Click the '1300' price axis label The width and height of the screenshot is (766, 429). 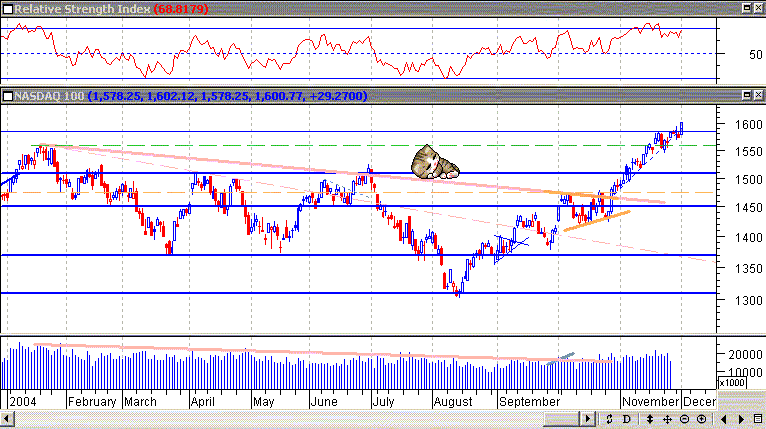(748, 300)
